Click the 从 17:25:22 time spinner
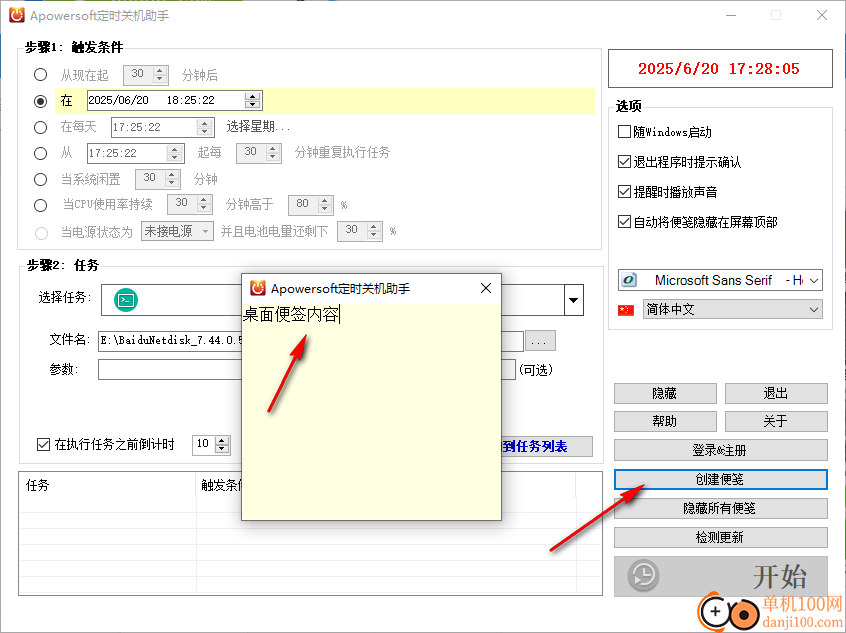 [x=174, y=153]
